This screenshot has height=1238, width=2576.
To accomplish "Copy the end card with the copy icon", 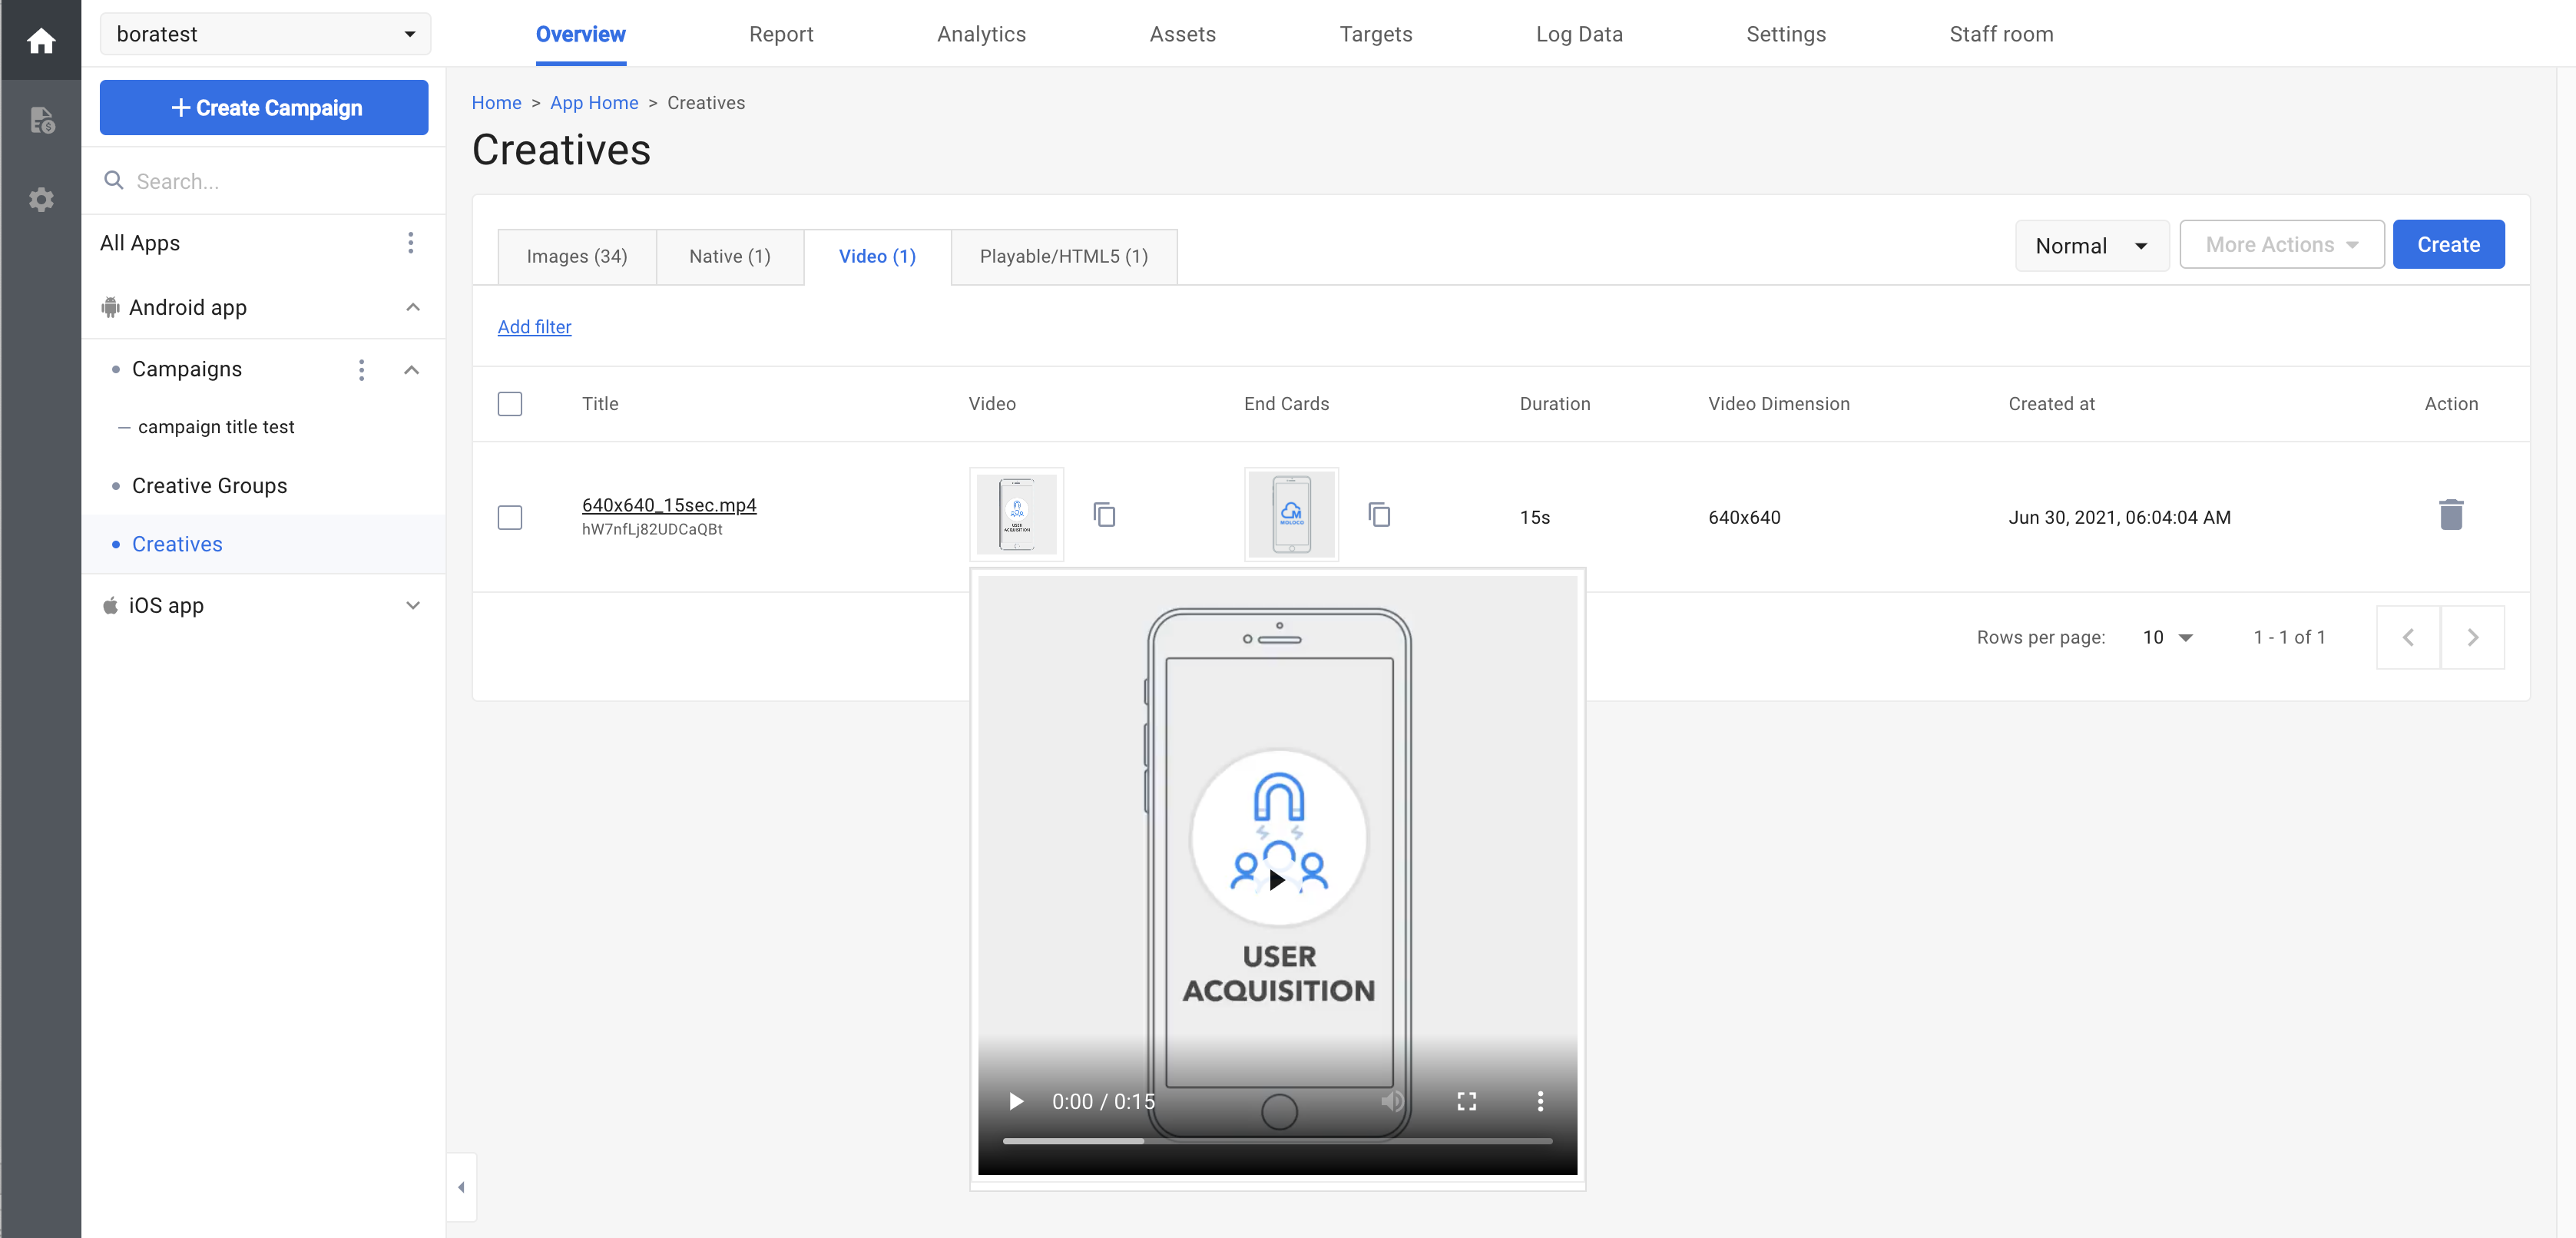I will tap(1379, 515).
